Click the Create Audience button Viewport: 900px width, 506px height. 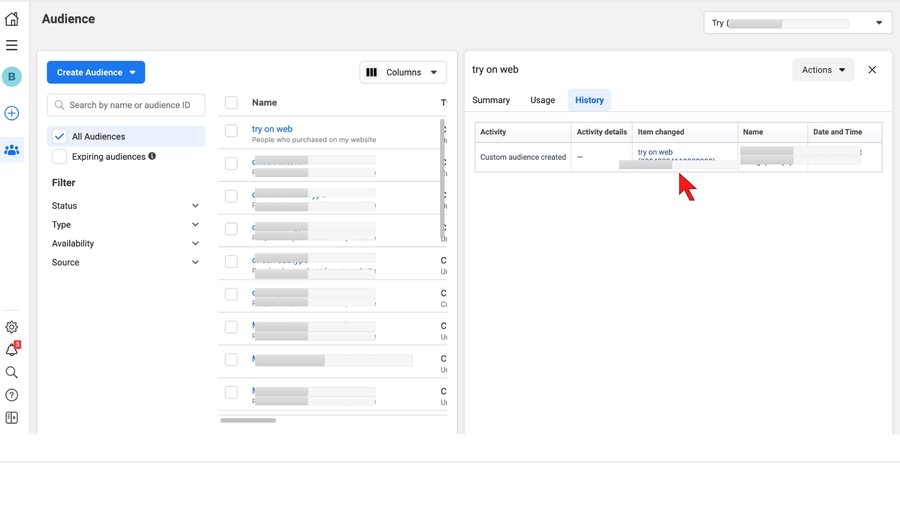click(96, 72)
